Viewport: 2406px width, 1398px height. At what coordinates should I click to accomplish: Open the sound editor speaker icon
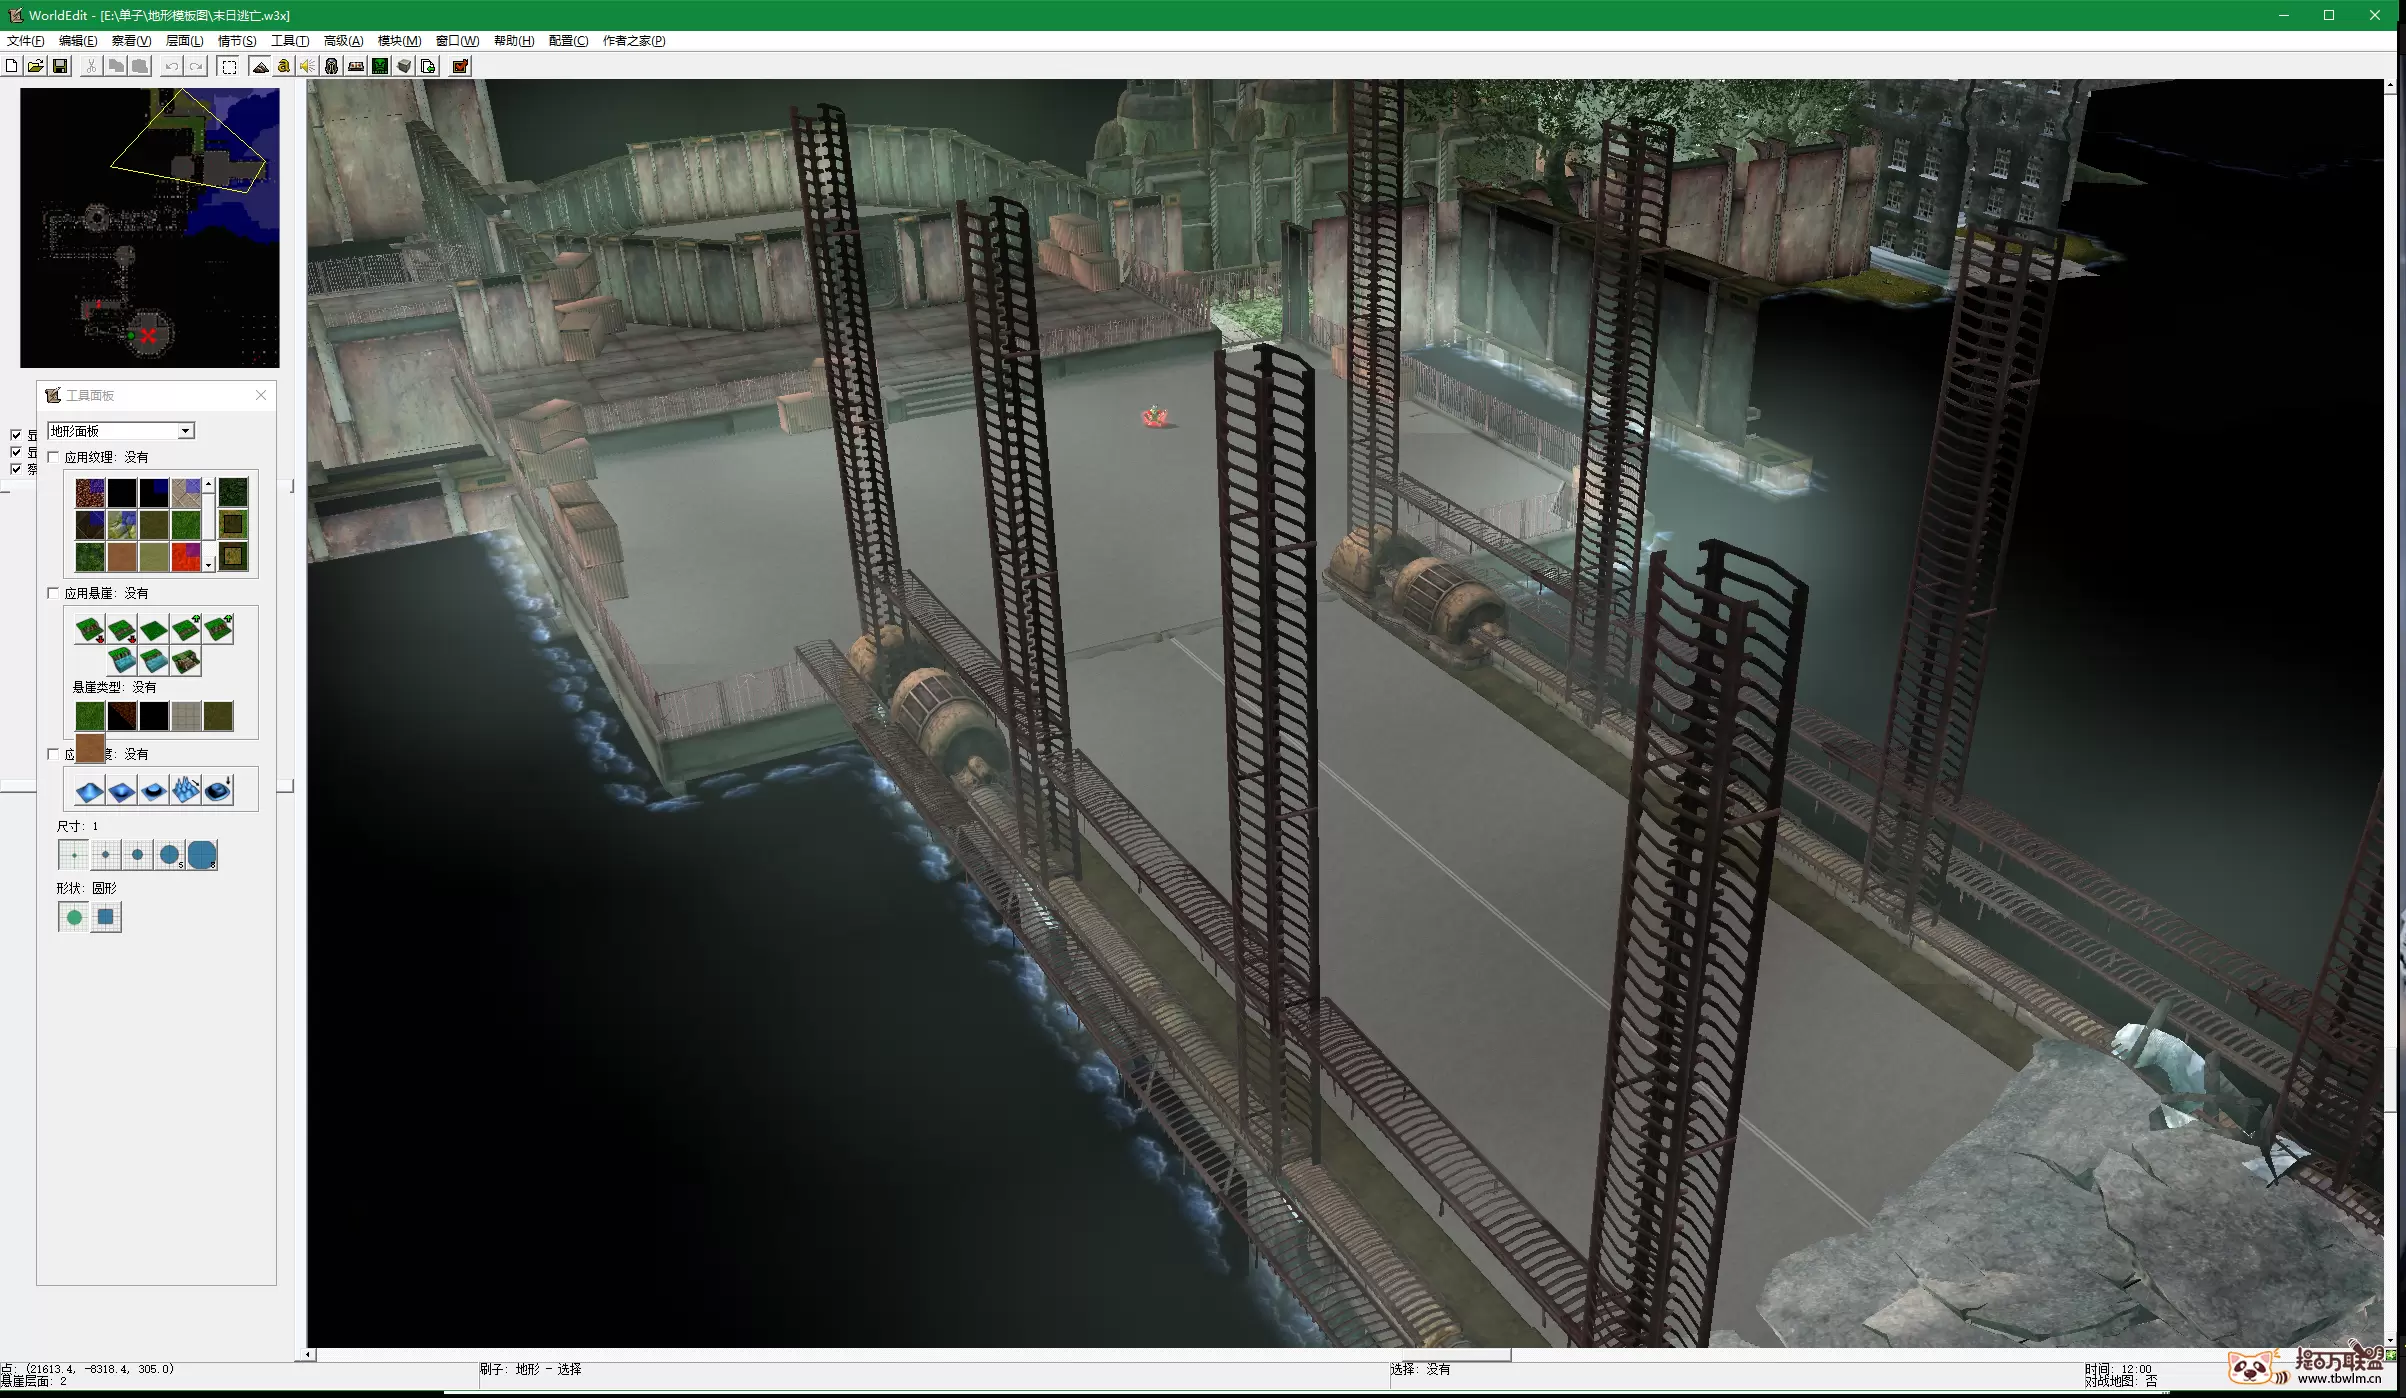[x=307, y=66]
